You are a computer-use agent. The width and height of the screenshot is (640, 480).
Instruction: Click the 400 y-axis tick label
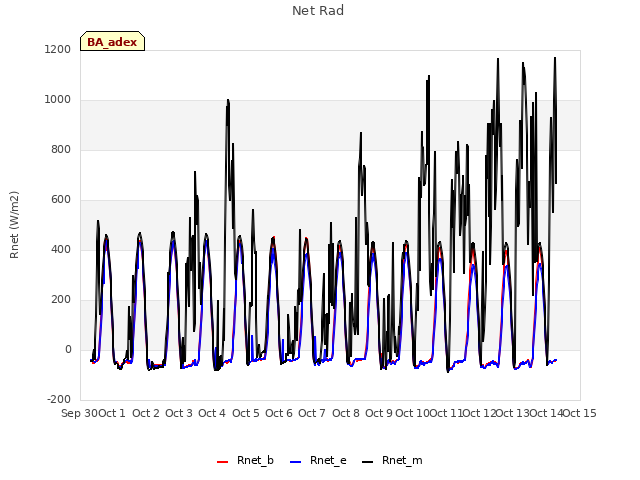(61, 249)
